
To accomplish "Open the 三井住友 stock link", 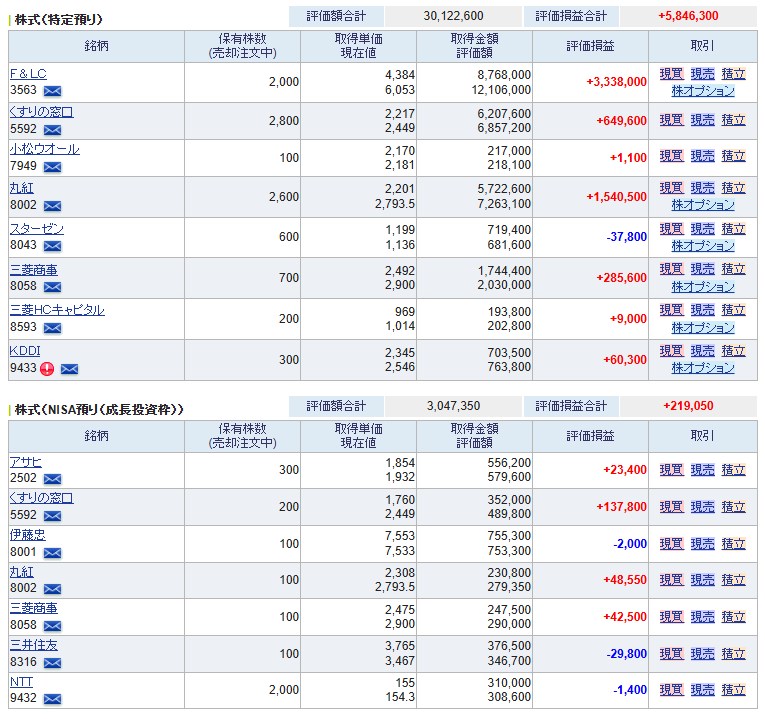I will click(34, 645).
